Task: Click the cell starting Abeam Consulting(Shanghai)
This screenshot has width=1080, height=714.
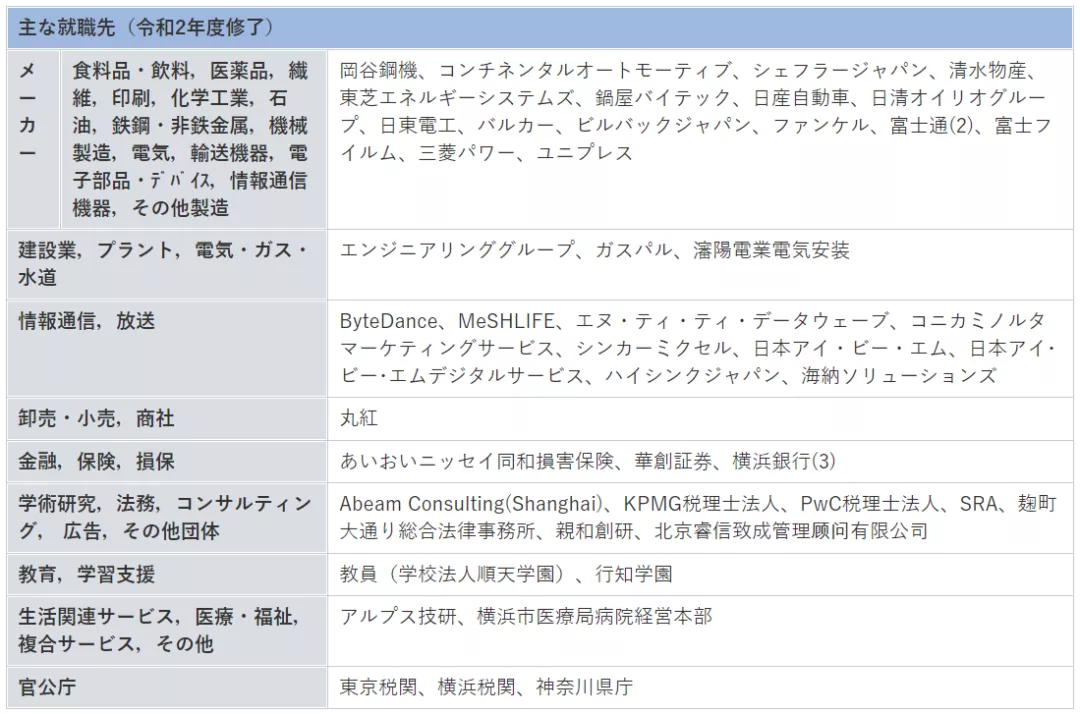Action: [x=700, y=518]
